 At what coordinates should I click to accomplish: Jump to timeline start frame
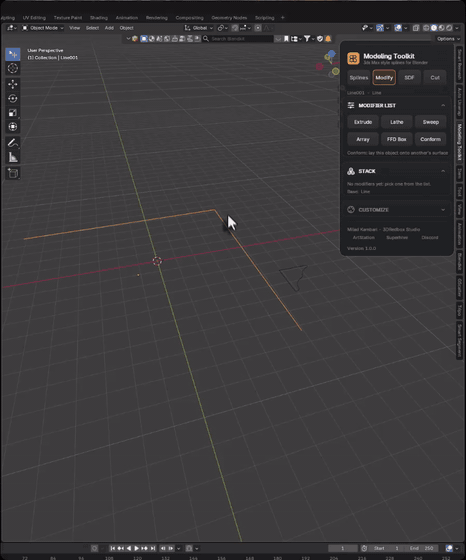pyautogui.click(x=112, y=548)
